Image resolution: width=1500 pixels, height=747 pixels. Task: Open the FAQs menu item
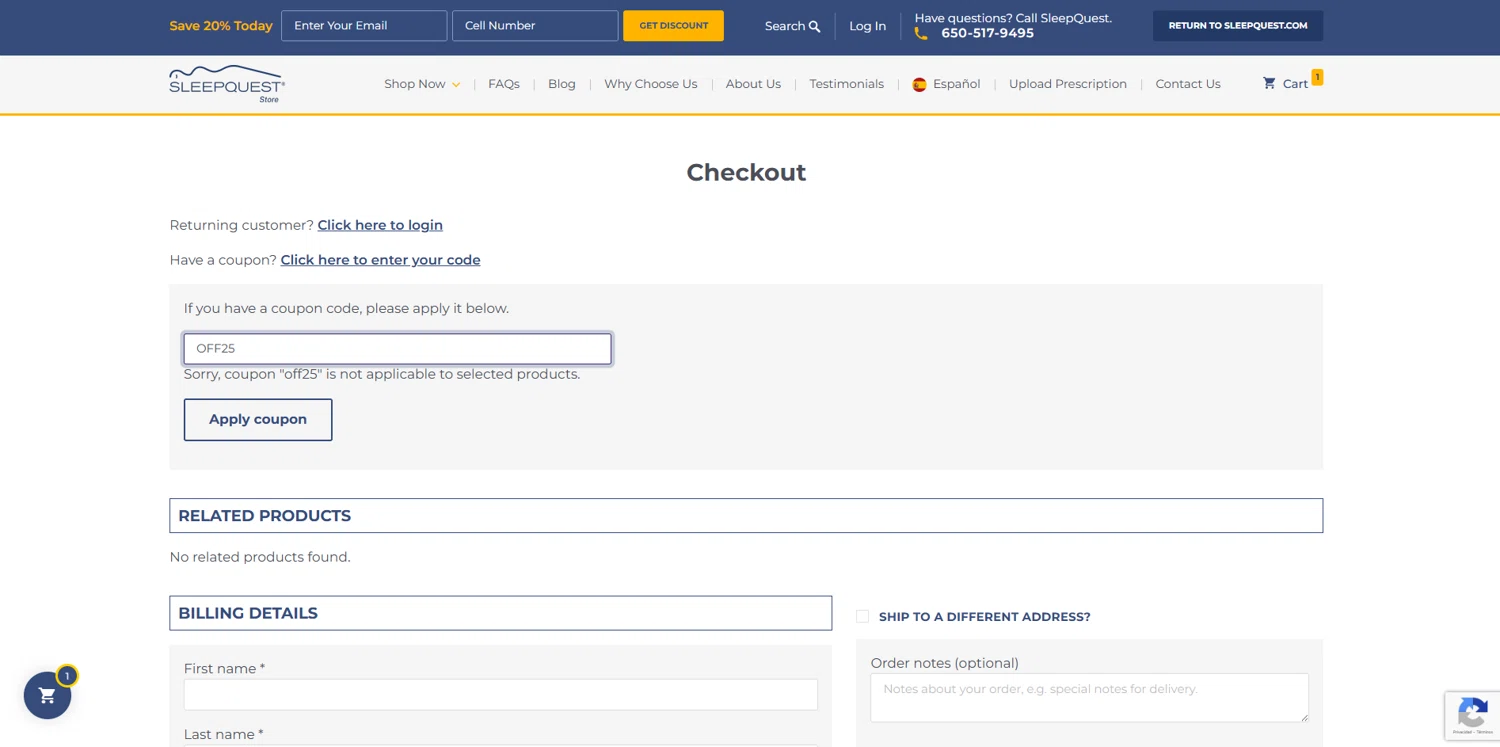[504, 84]
